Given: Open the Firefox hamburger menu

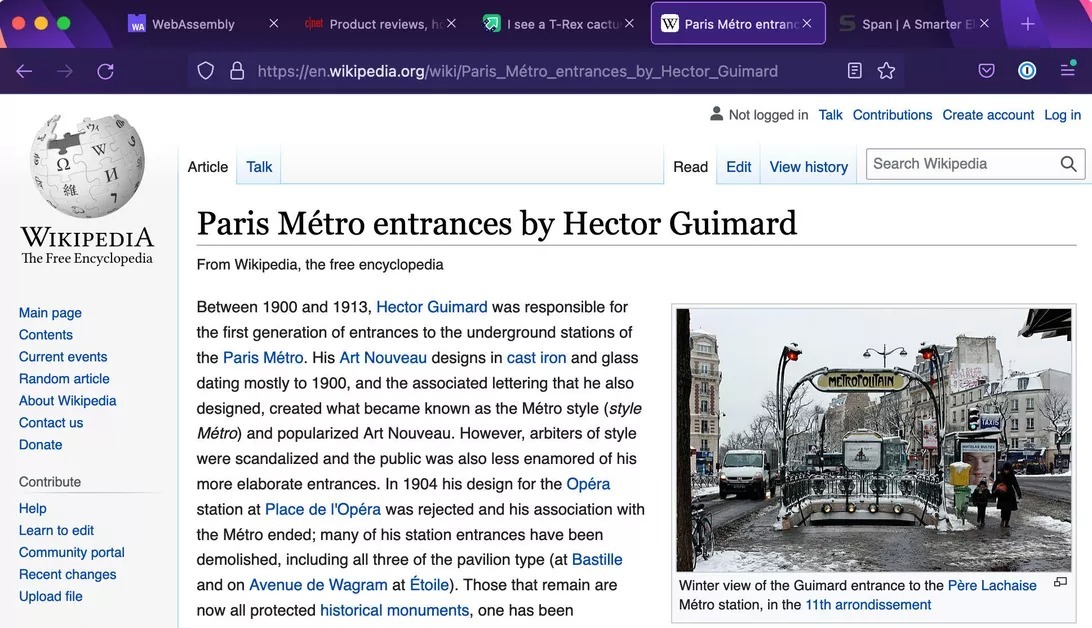Looking at the screenshot, I should (x=1067, y=70).
